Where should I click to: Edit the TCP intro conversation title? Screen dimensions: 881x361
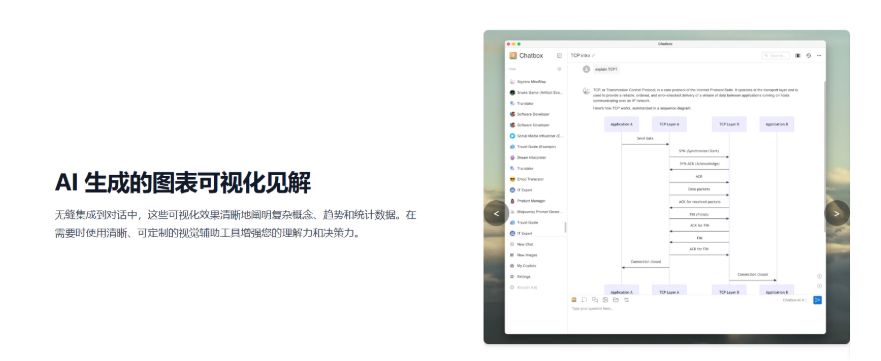[x=593, y=56]
